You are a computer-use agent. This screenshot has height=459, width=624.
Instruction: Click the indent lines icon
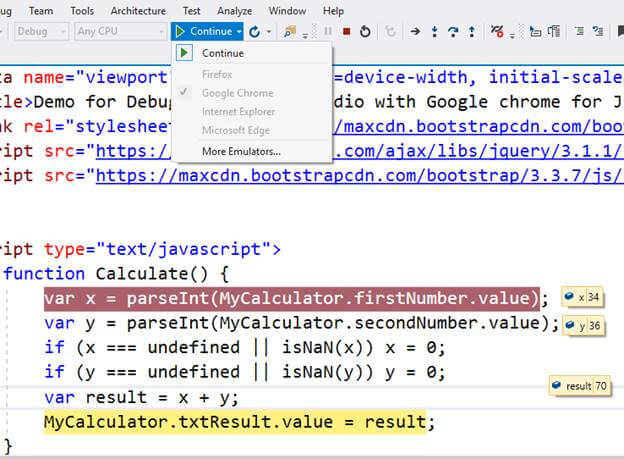pyautogui.click(x=579, y=31)
